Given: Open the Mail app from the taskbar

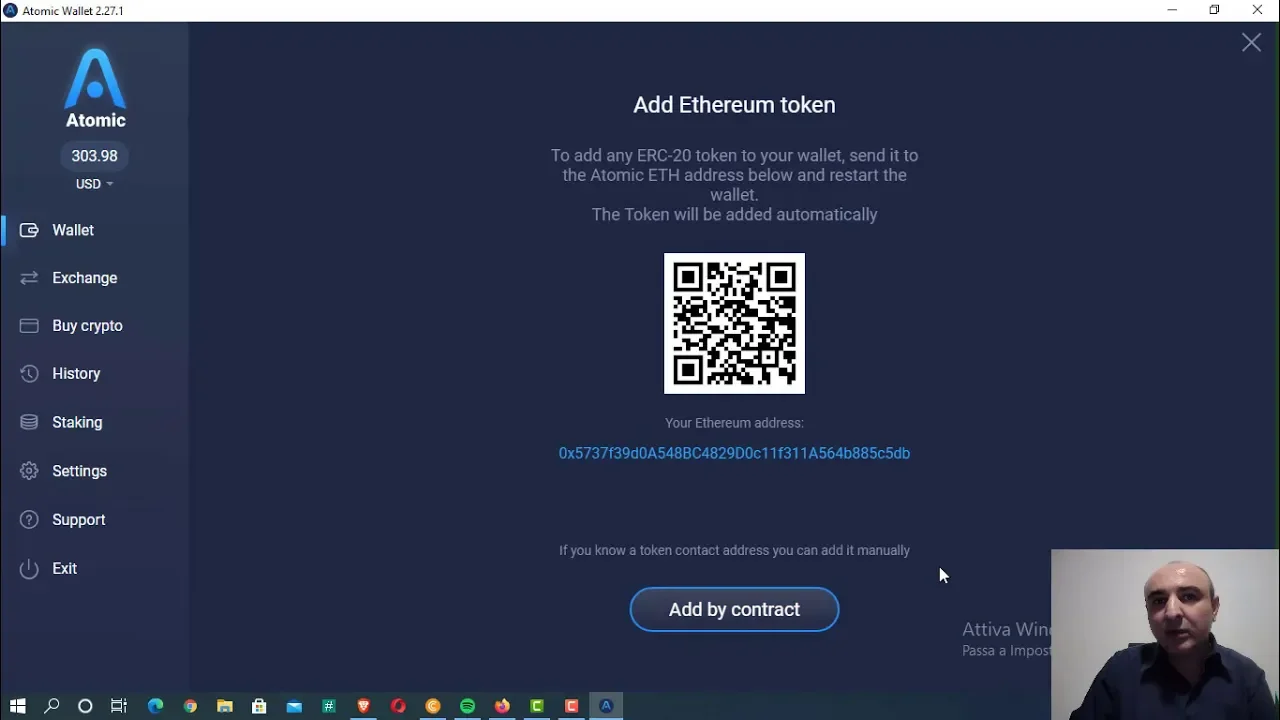Looking at the screenshot, I should [x=294, y=706].
